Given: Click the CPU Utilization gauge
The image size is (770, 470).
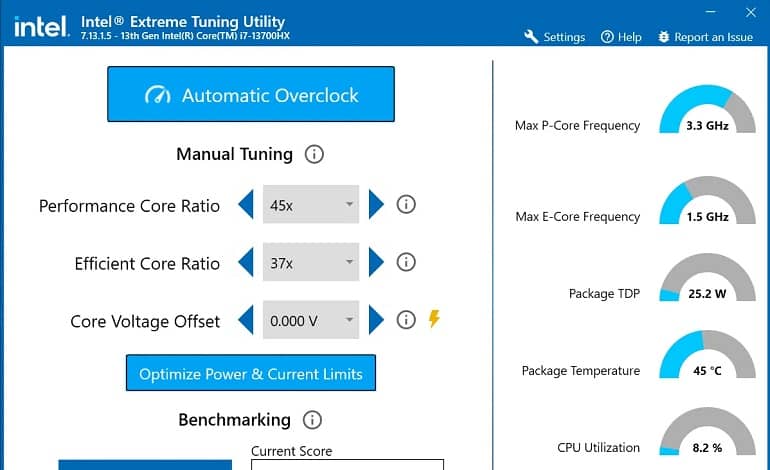Looking at the screenshot, I should [x=707, y=431].
